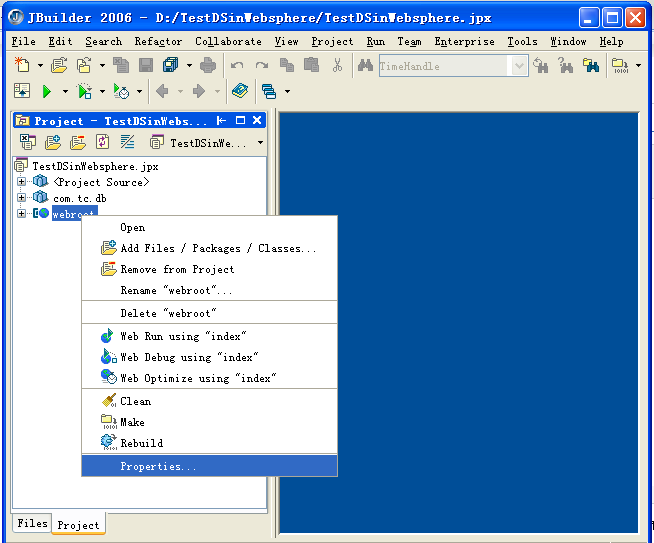Click Close Project icon in project pane

[28, 142]
